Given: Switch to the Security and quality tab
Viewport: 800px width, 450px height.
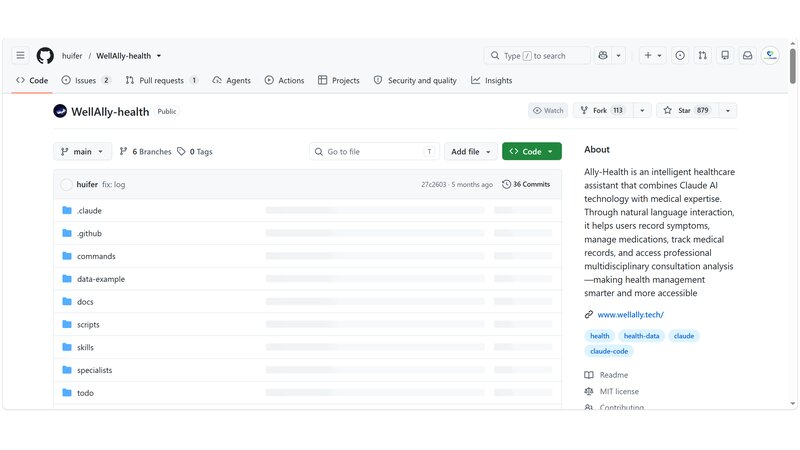Looking at the screenshot, I should (415, 80).
